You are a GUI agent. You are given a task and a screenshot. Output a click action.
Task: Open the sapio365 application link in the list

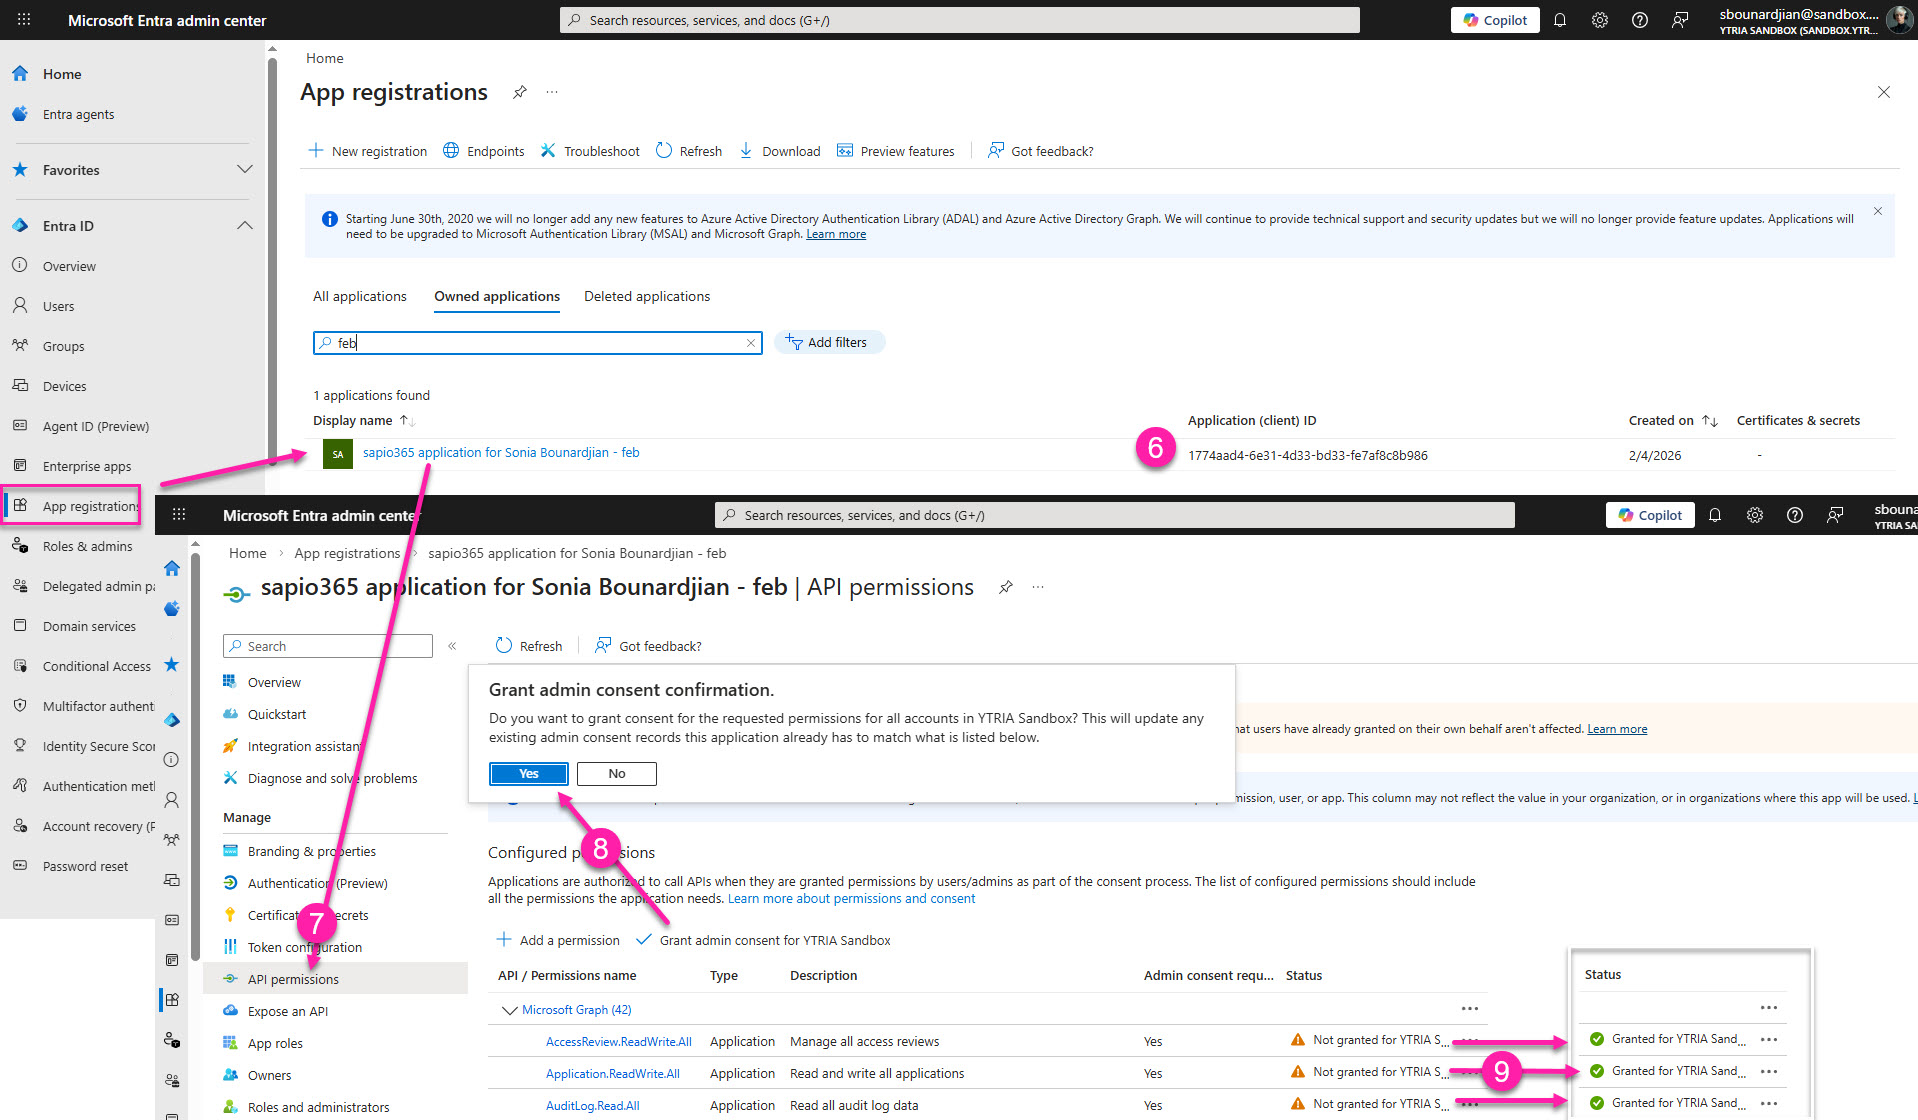coord(500,453)
